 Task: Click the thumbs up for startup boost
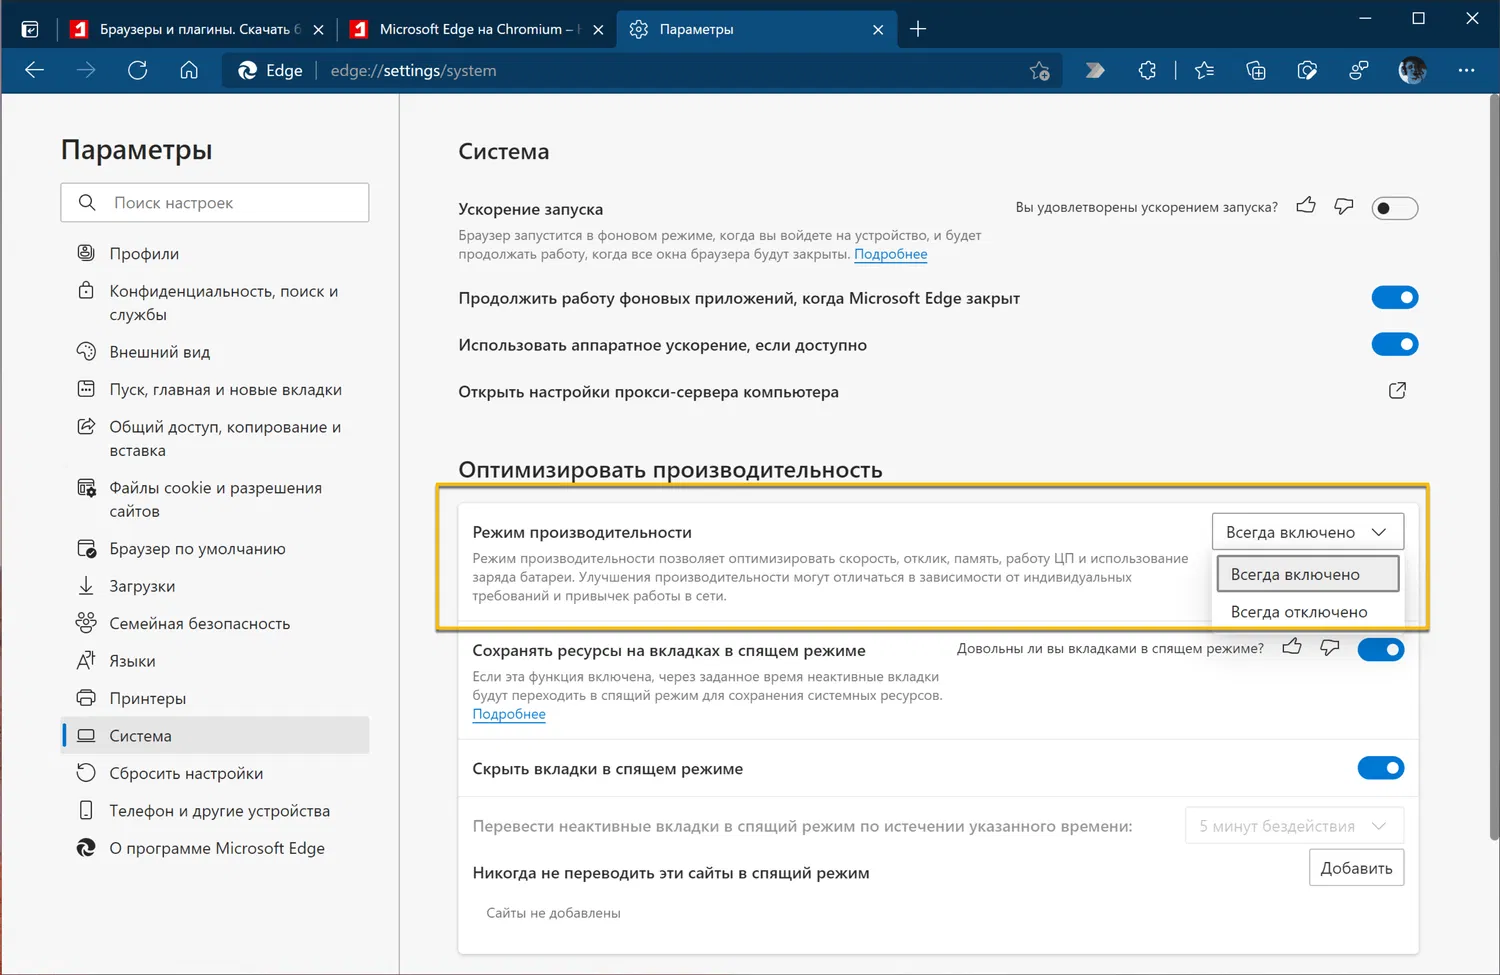tap(1306, 206)
